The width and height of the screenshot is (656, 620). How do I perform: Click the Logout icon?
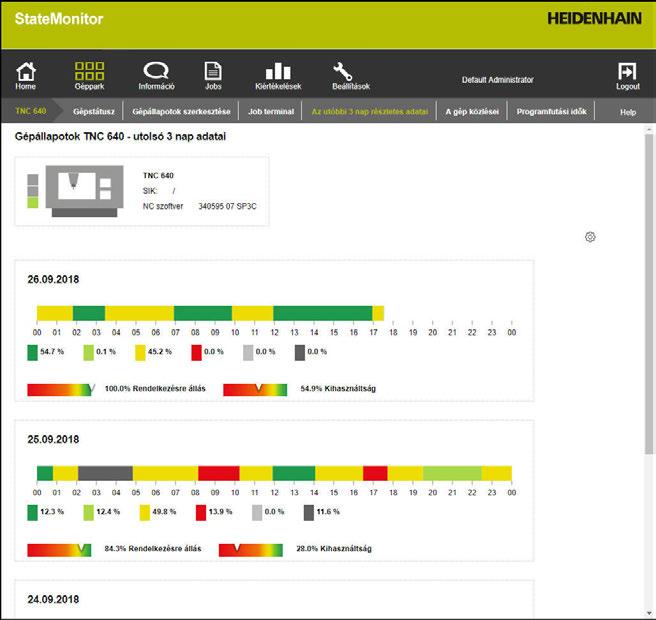pos(627,71)
